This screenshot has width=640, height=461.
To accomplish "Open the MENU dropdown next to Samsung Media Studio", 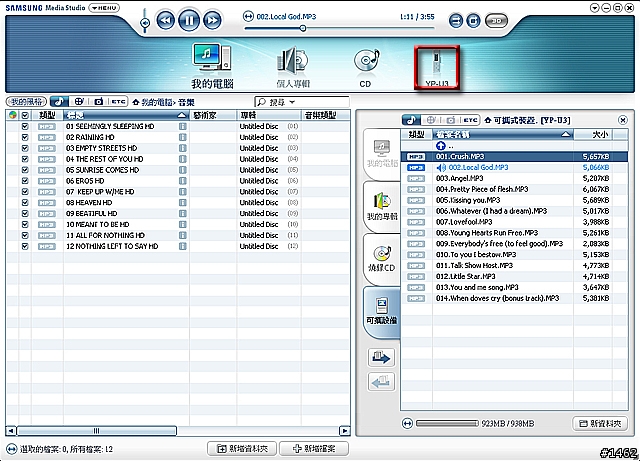I will pos(104,8).
